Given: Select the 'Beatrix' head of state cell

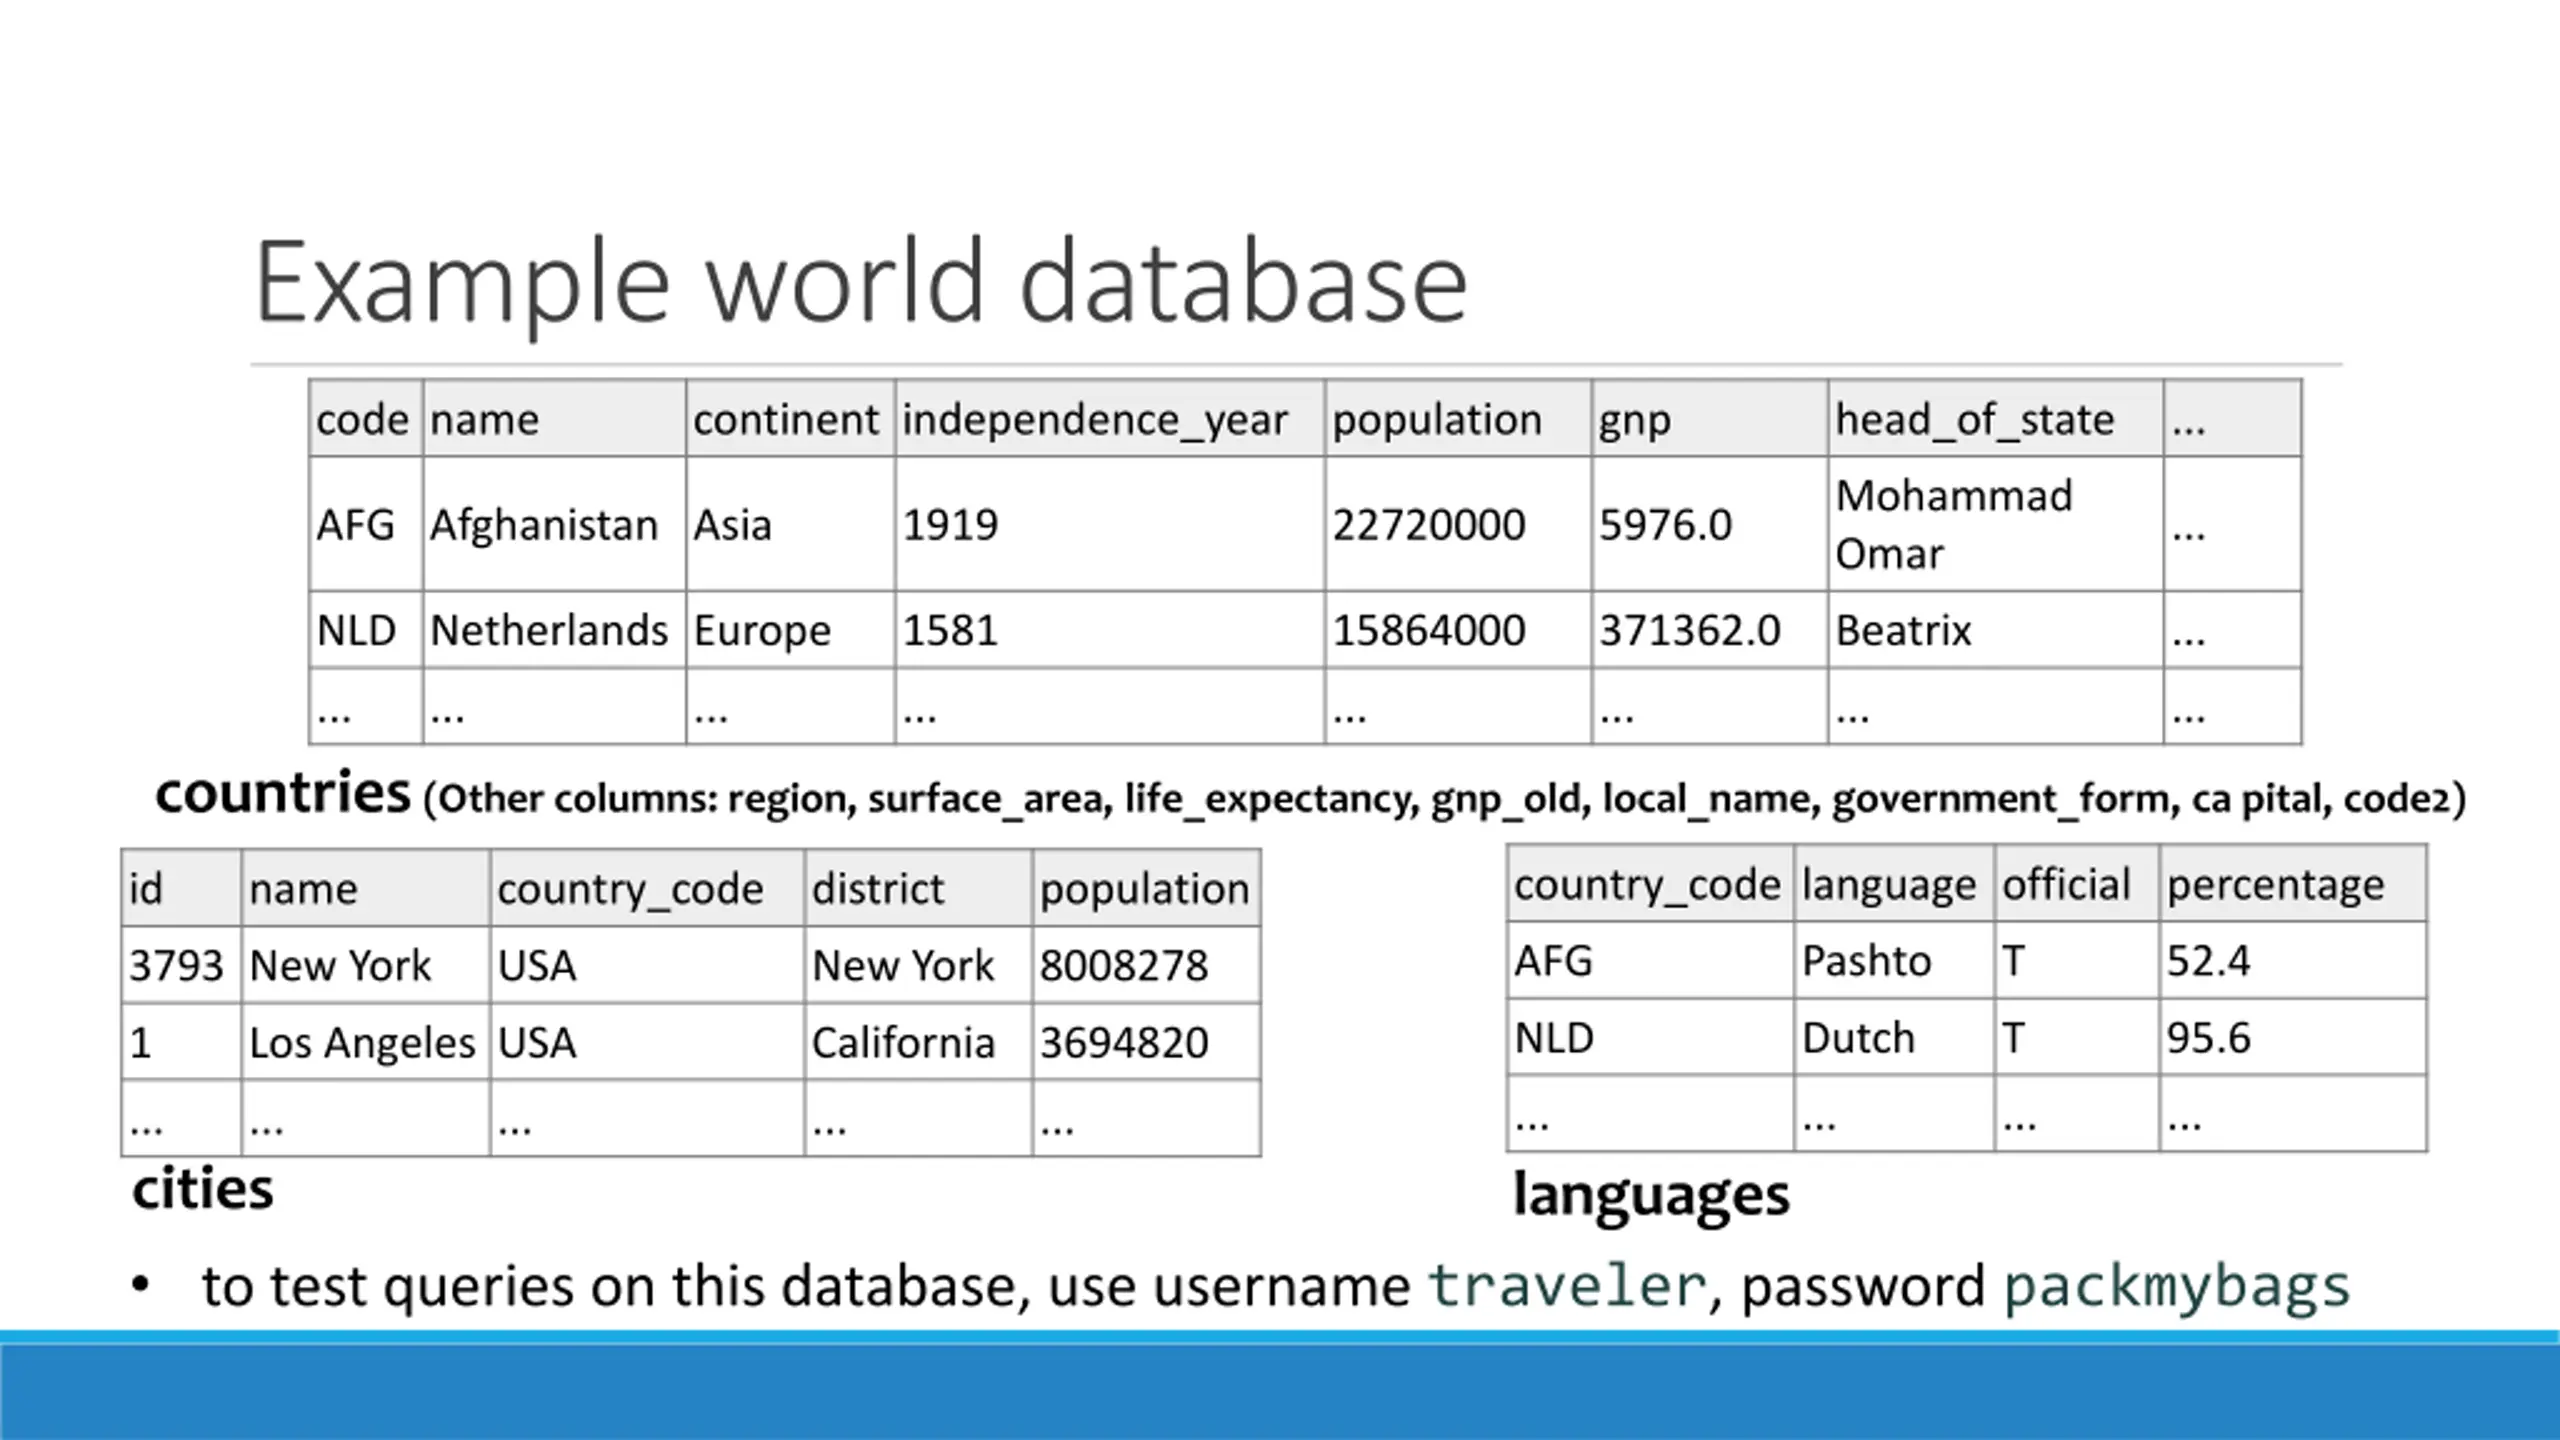Looking at the screenshot, I should click(1996, 630).
